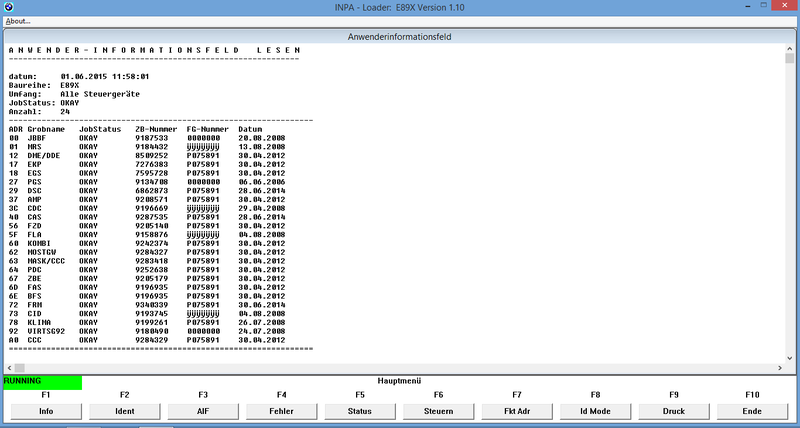Select the MRS control unit row

147,147
